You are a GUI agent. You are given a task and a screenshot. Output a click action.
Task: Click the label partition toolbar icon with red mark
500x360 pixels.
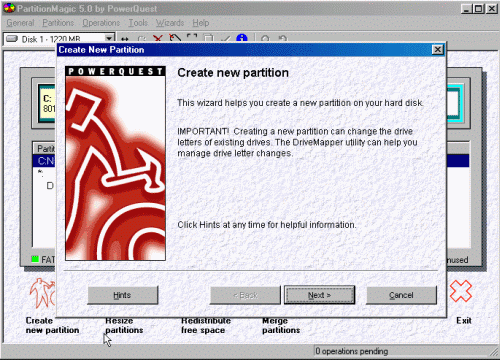[175, 38]
